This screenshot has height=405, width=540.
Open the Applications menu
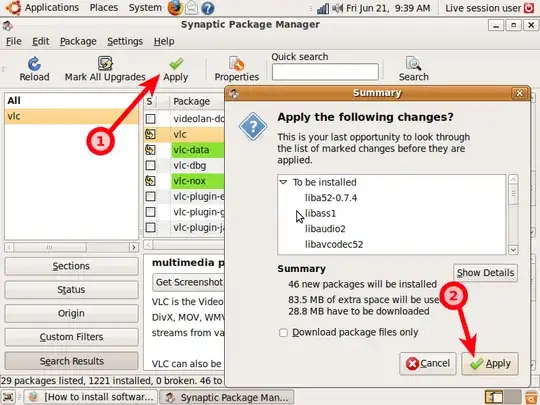[52, 8]
